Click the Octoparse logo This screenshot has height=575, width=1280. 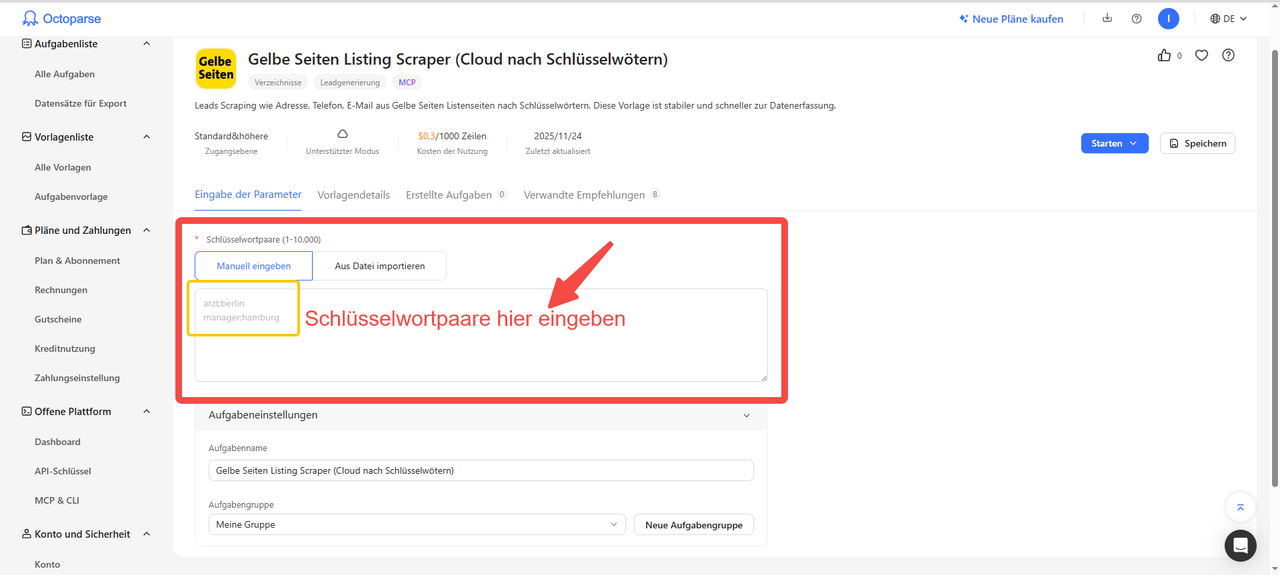point(62,18)
